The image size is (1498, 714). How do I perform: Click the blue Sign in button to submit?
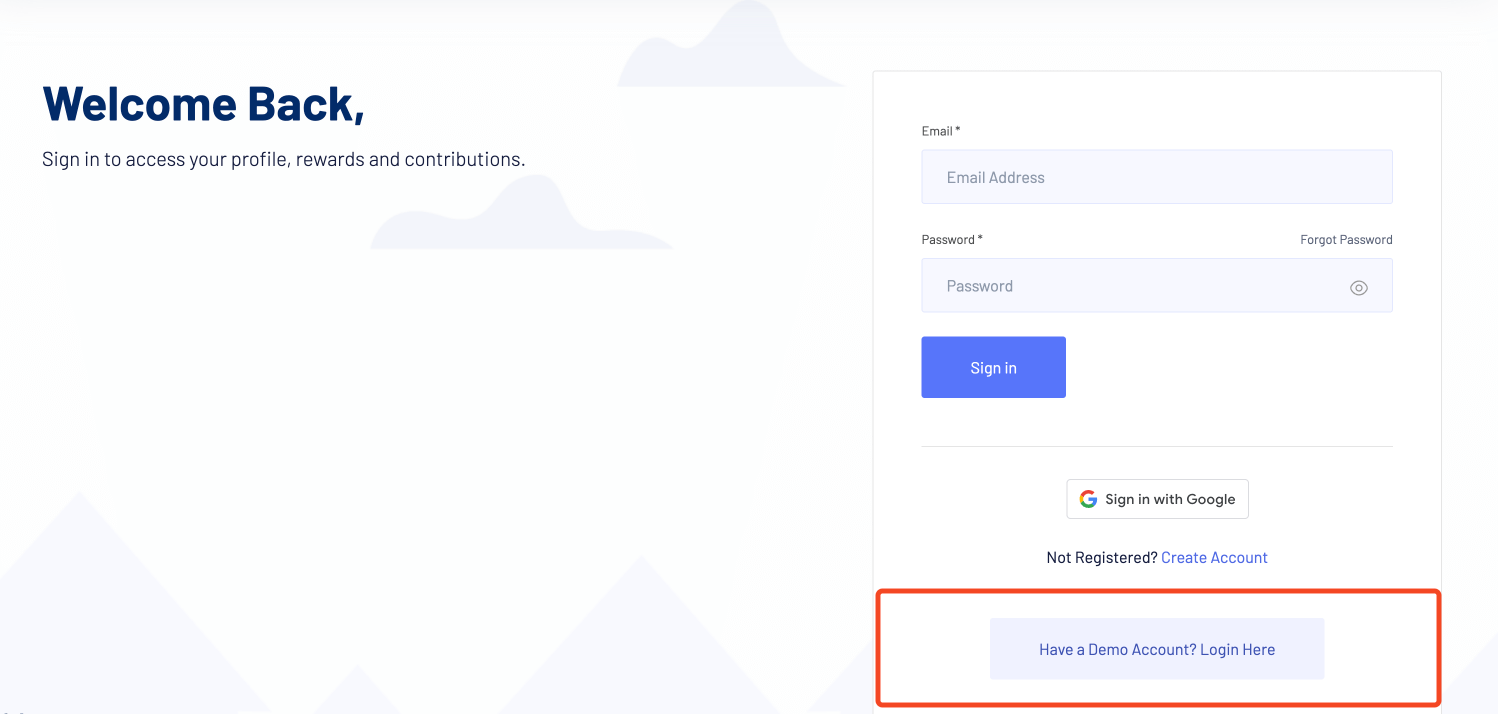(993, 367)
